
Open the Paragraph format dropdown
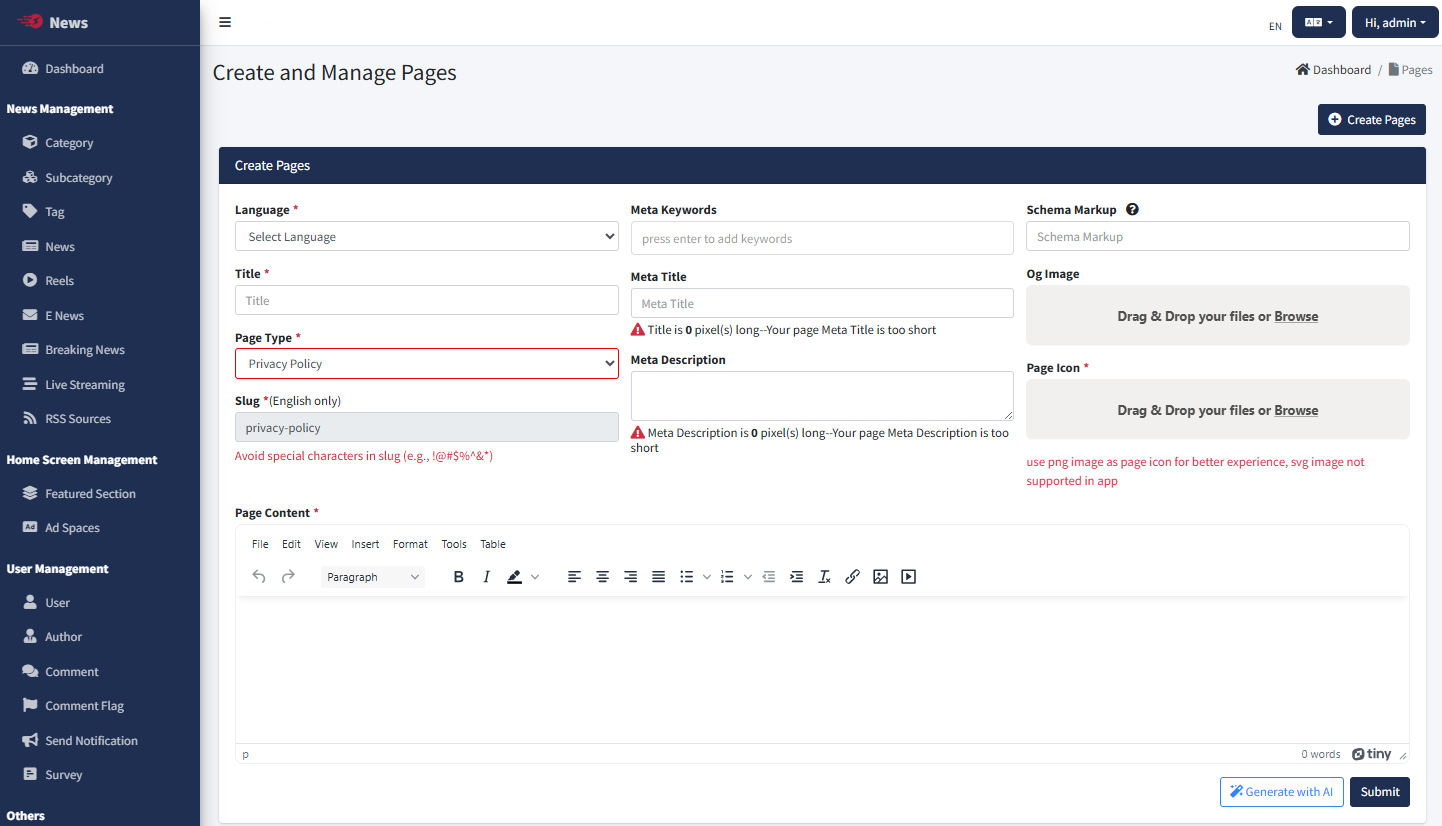(373, 577)
